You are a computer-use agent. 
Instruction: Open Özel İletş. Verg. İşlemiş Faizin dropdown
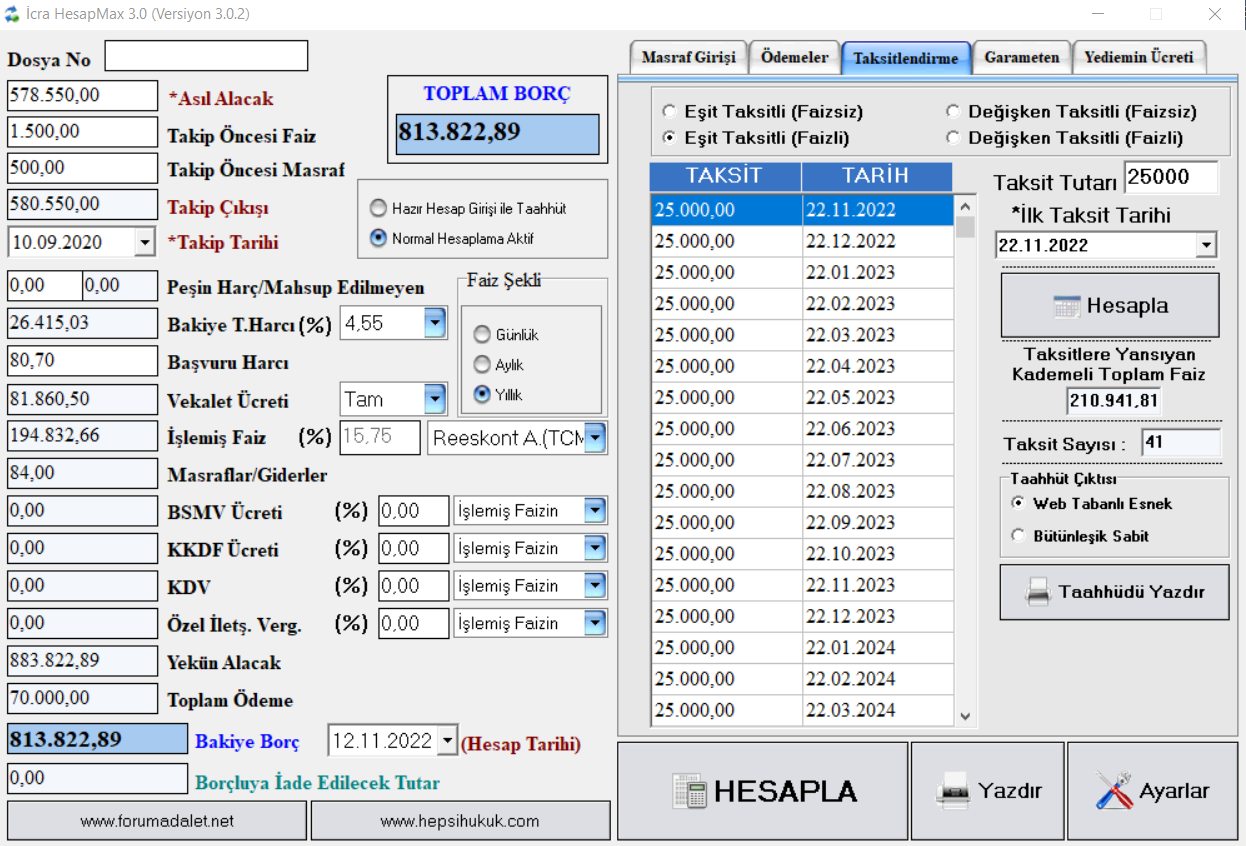pyautogui.click(x=595, y=623)
